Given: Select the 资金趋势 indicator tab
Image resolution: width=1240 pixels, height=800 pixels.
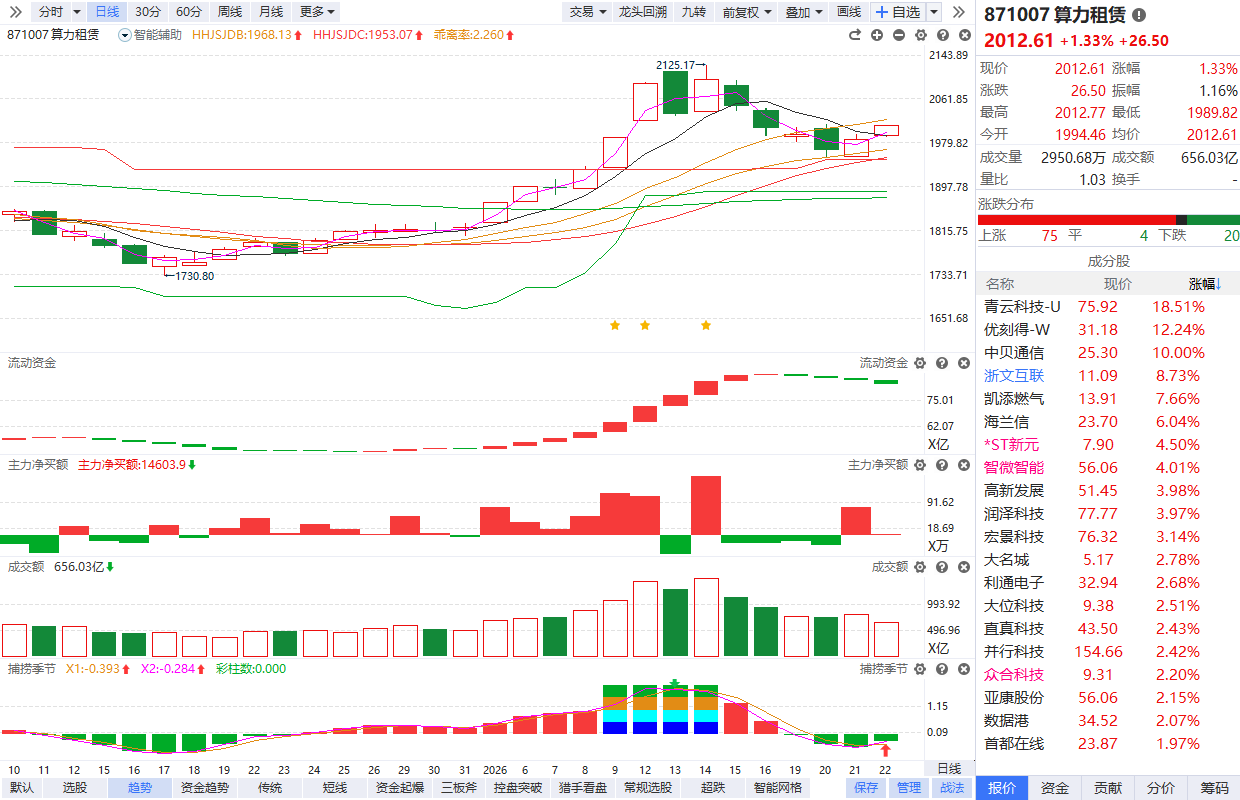Looking at the screenshot, I should (x=204, y=788).
